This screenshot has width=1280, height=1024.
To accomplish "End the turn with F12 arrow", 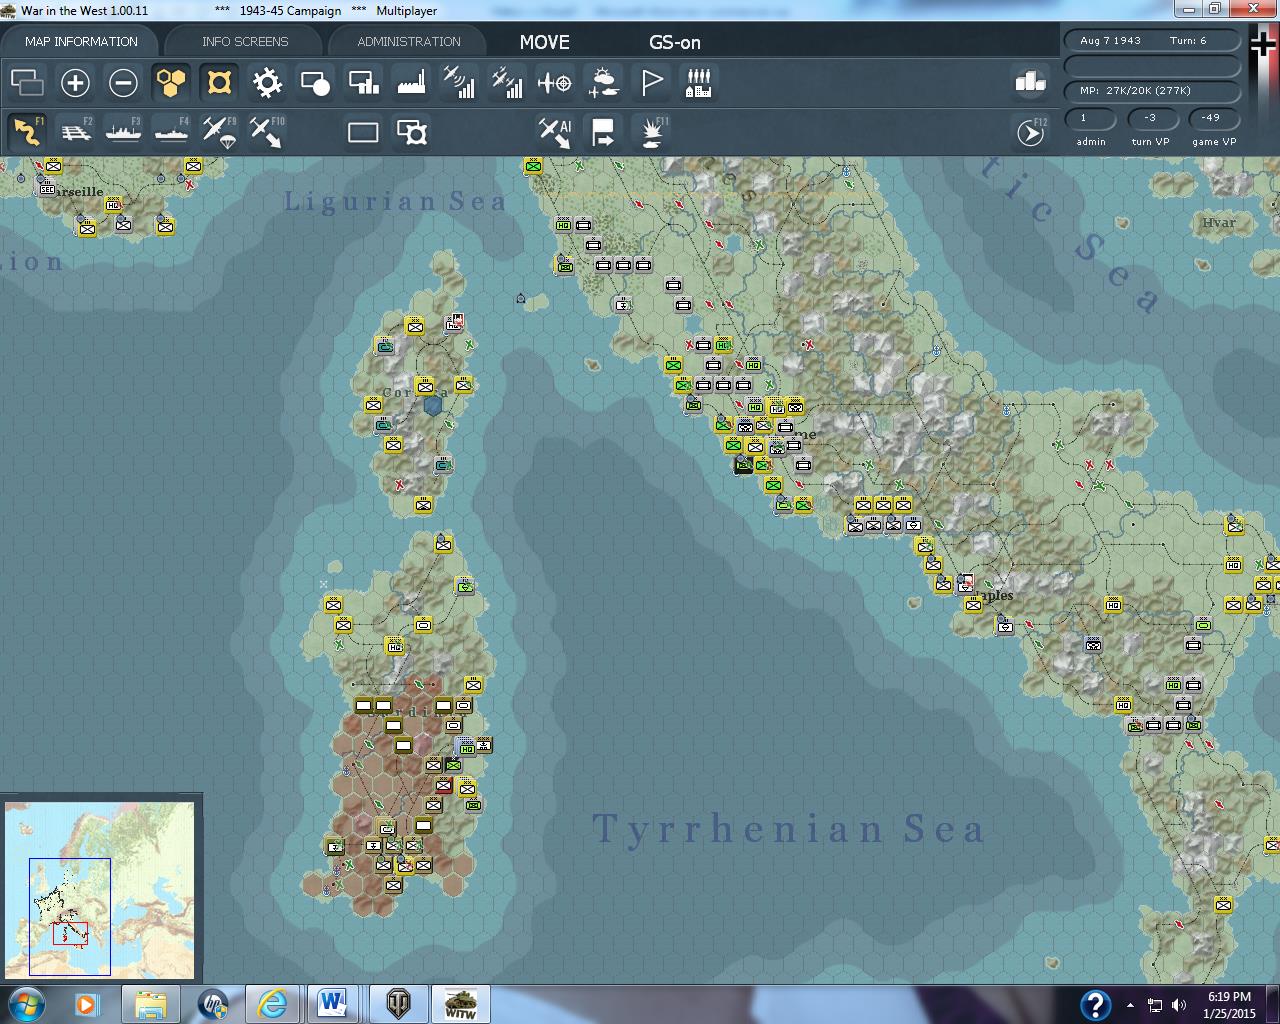I will coord(1030,131).
